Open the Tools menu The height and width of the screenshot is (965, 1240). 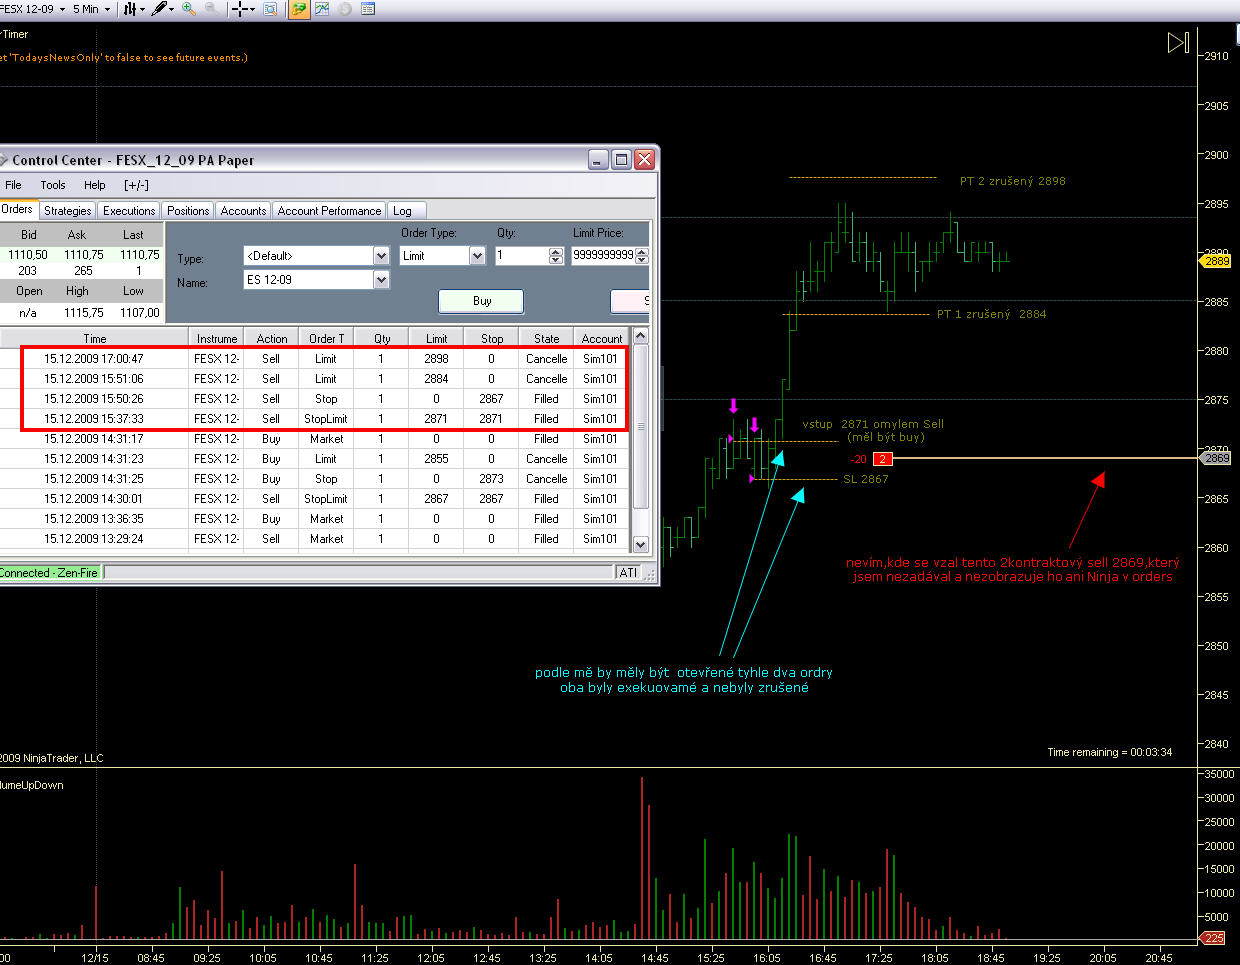(x=53, y=185)
